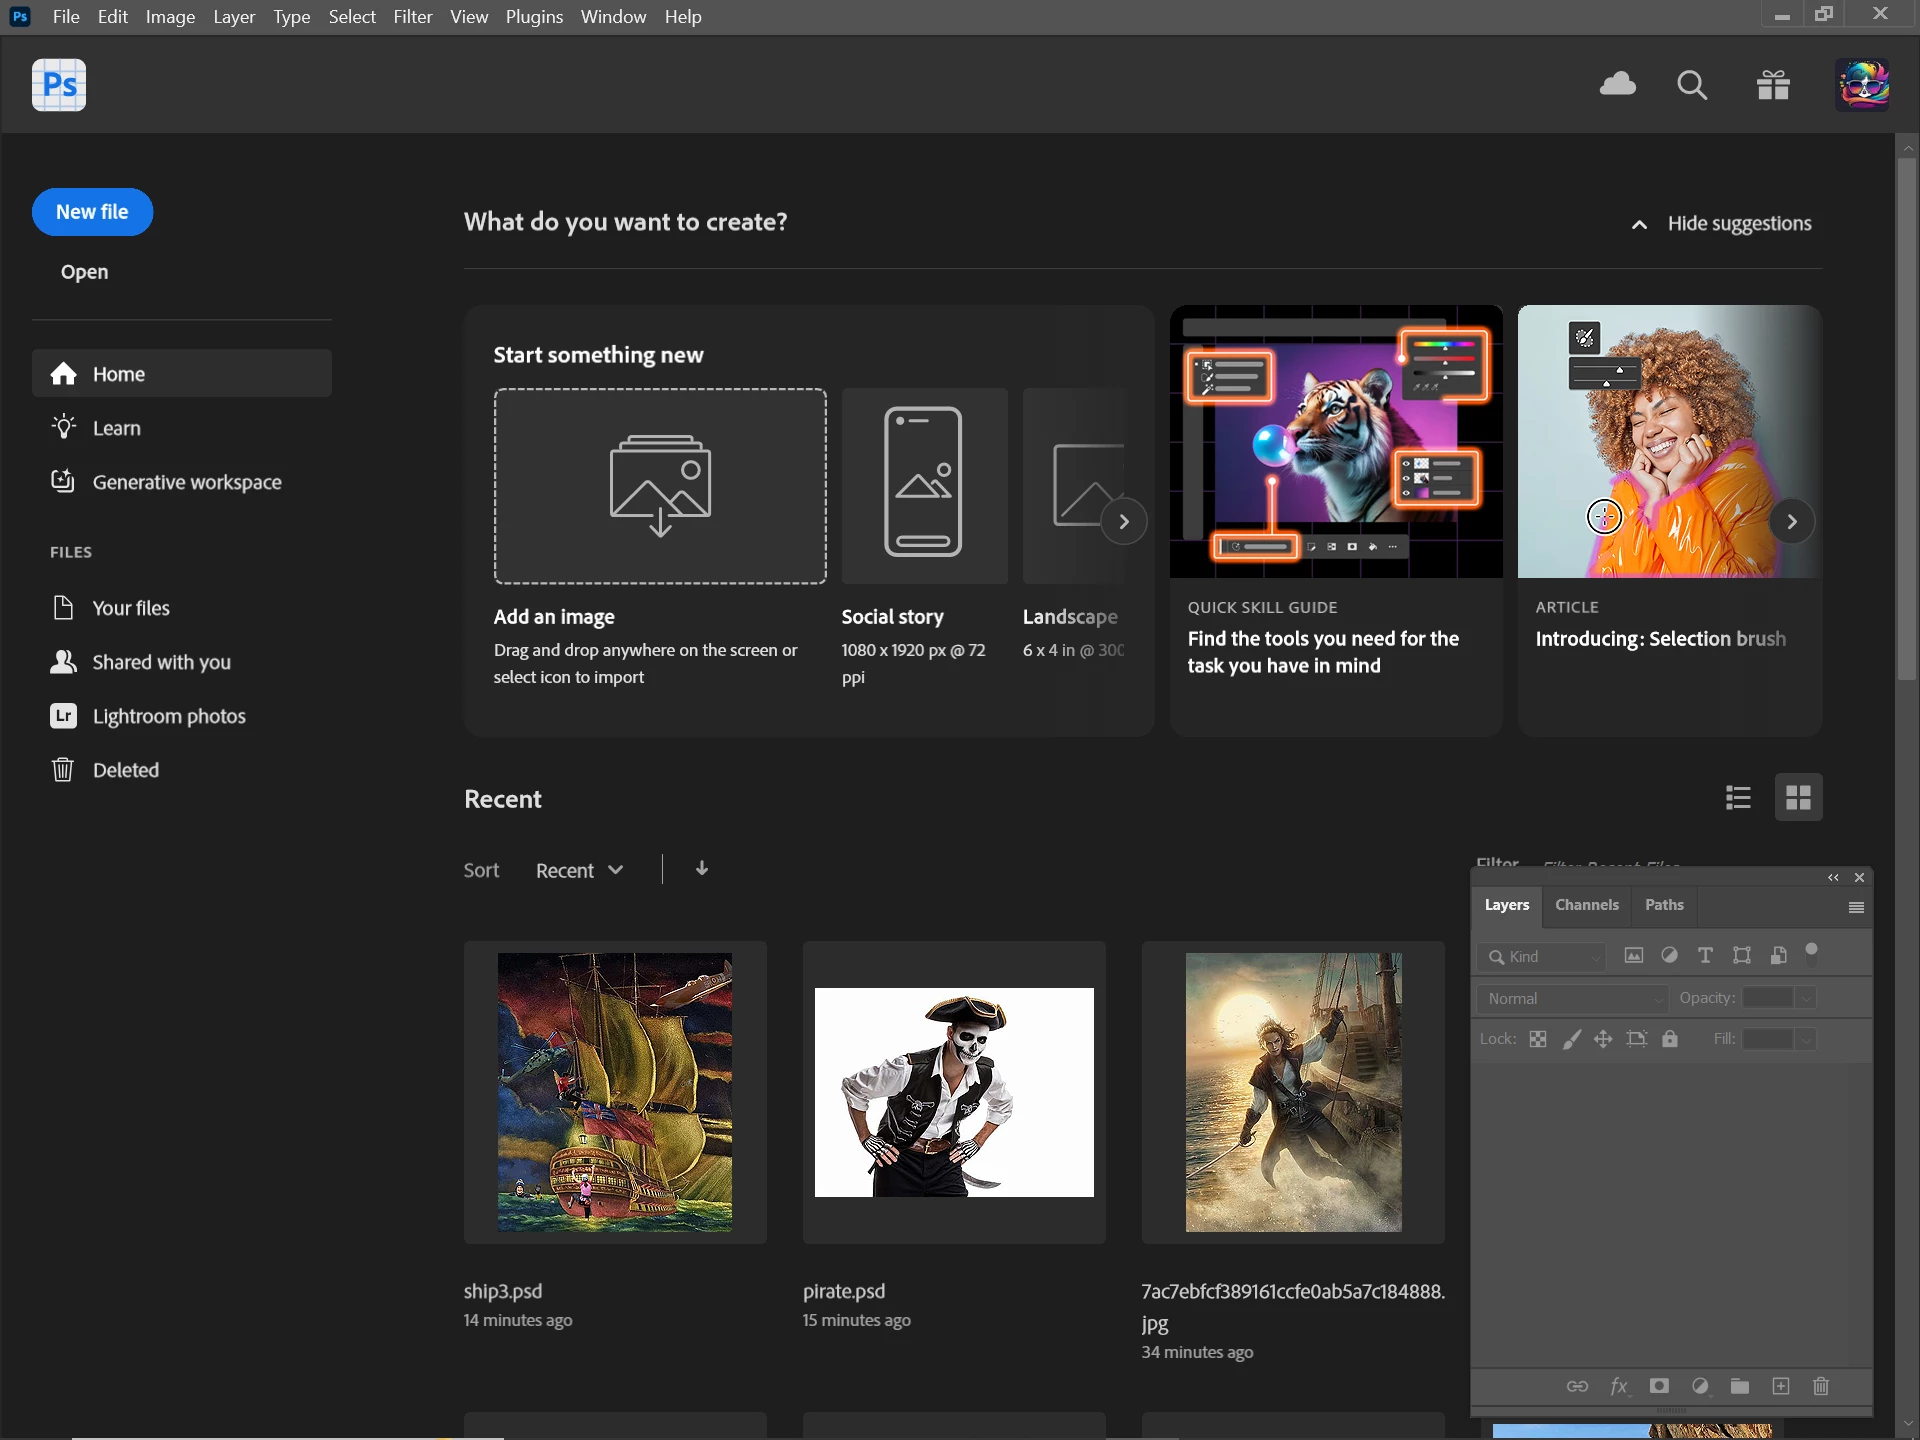Screen dimensions: 1920x1440
Task: Click the Open button
Action: [x=84, y=272]
